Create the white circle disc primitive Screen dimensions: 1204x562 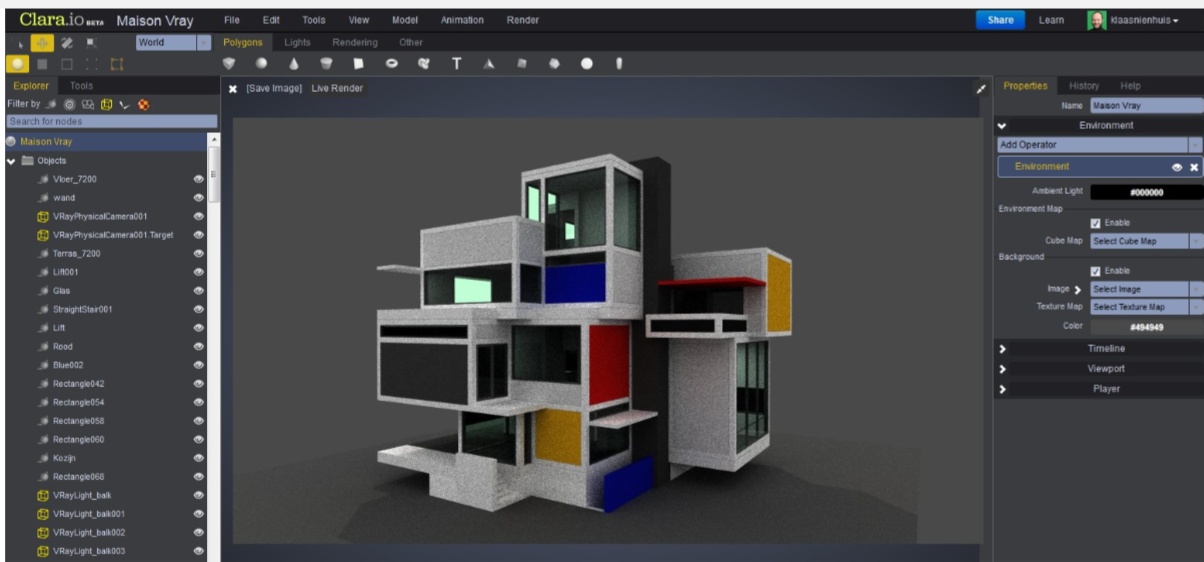[587, 63]
